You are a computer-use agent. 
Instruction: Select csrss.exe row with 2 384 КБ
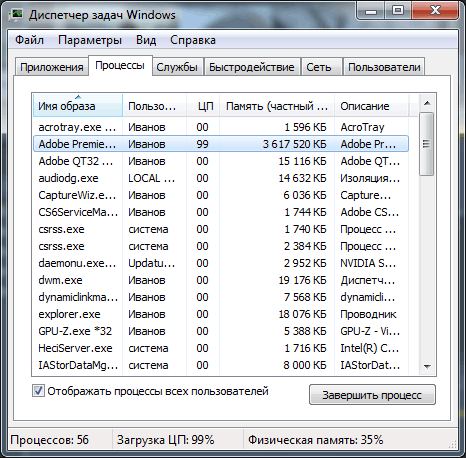(x=221, y=246)
